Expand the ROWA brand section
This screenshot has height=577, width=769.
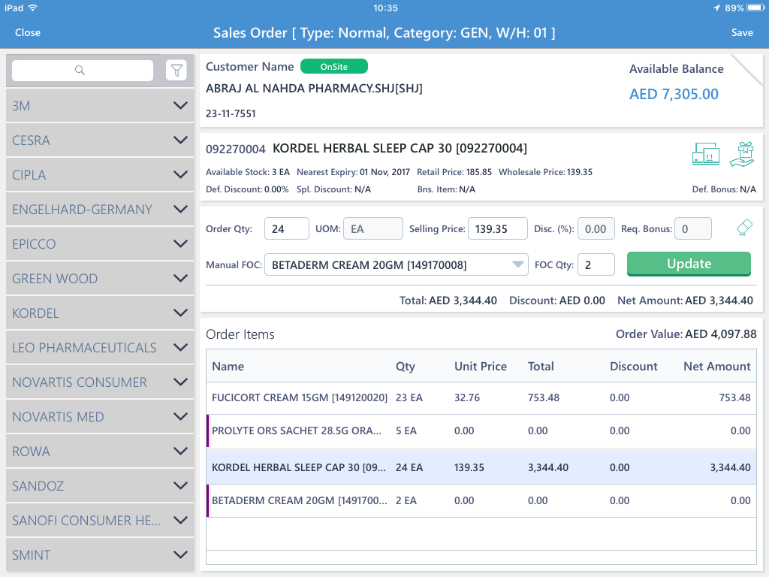100,451
